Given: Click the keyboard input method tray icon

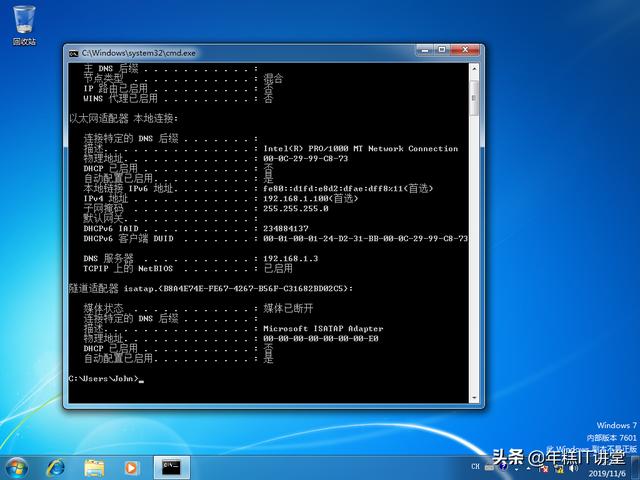Looking at the screenshot, I should point(489,467).
